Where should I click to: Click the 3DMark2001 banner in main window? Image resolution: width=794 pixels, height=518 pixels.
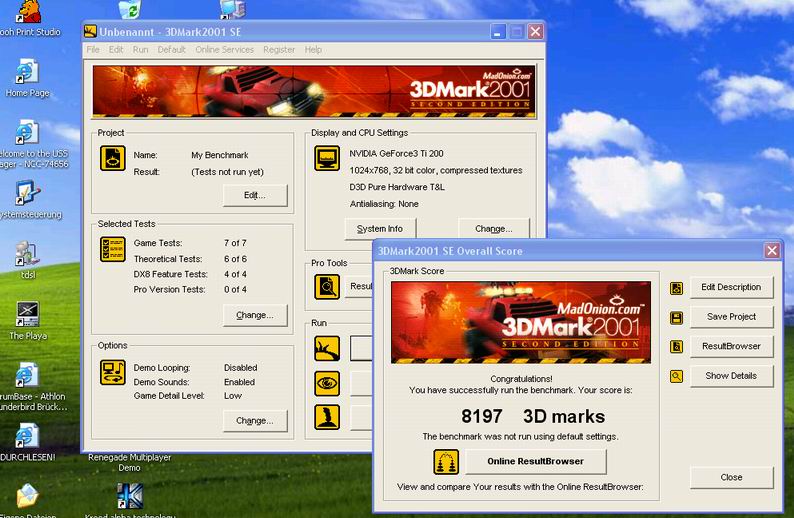[x=314, y=91]
